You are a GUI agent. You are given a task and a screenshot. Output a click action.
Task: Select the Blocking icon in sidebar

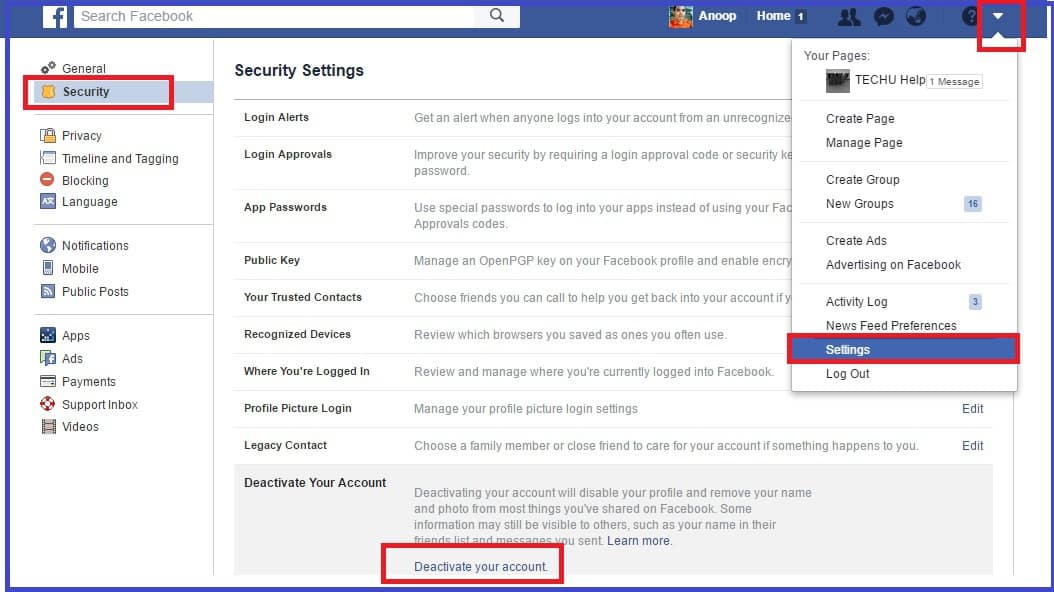[x=47, y=179]
